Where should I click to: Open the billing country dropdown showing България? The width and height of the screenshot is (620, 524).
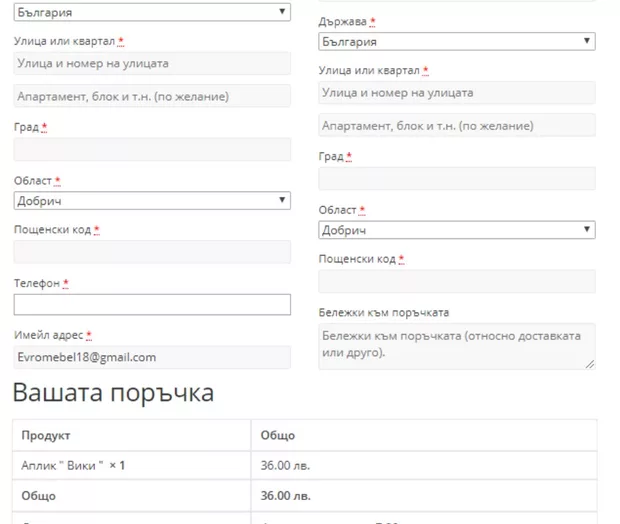151,13
